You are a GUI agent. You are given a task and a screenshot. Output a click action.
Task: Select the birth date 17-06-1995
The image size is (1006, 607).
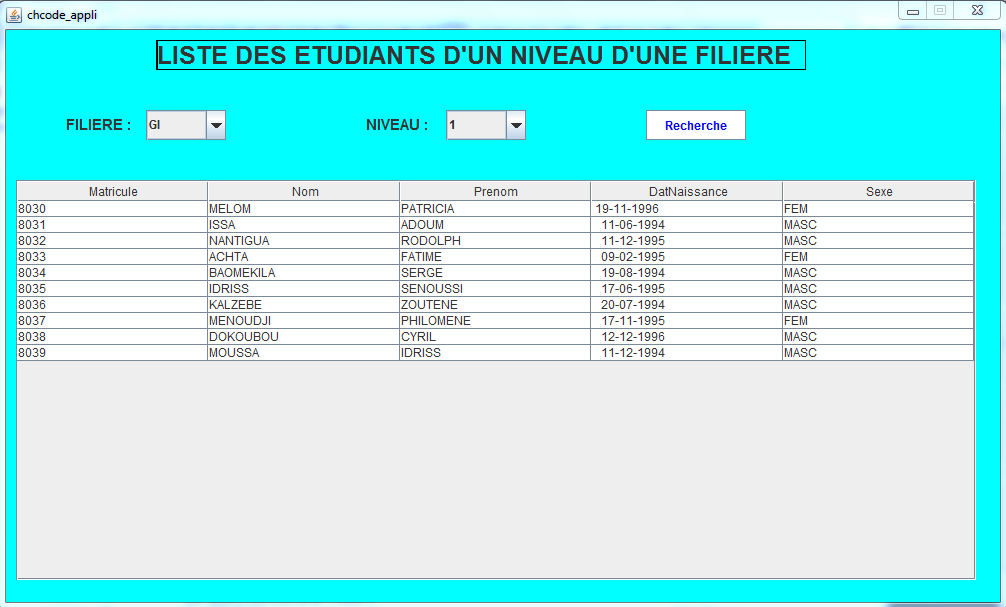click(686, 289)
